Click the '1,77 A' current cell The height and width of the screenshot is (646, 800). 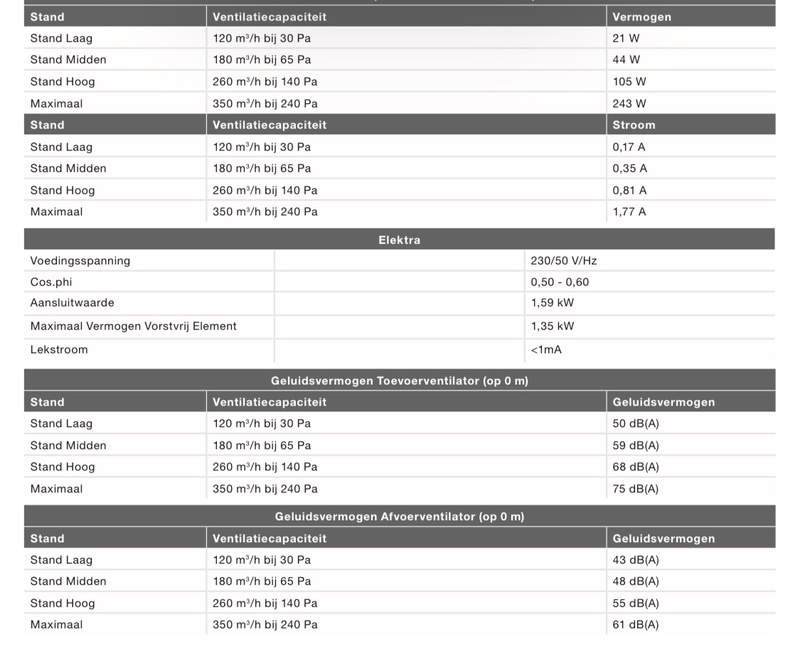629,212
